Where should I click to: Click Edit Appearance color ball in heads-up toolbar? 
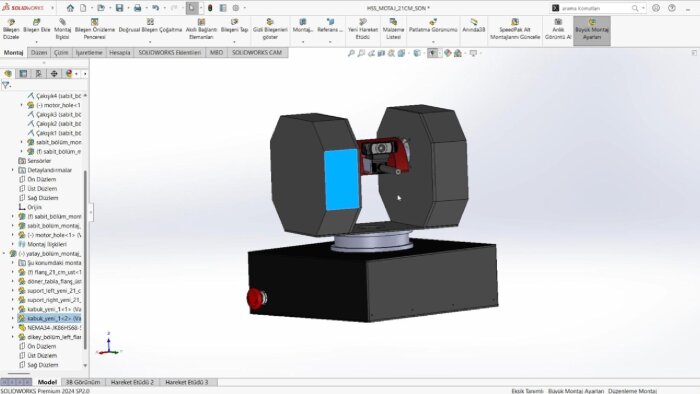click(x=448, y=53)
